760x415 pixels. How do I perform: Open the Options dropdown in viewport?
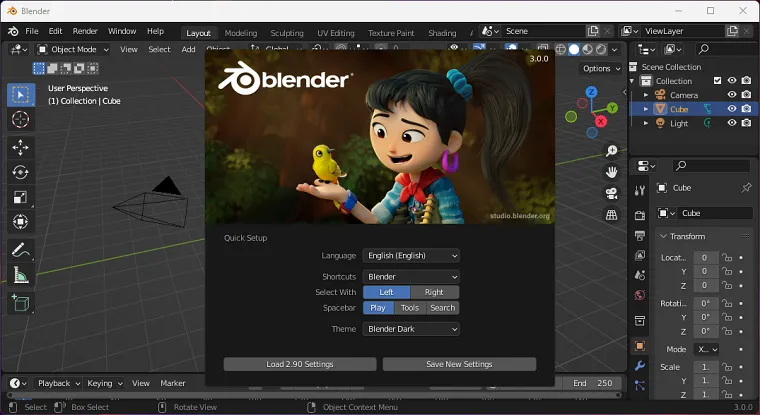602,68
